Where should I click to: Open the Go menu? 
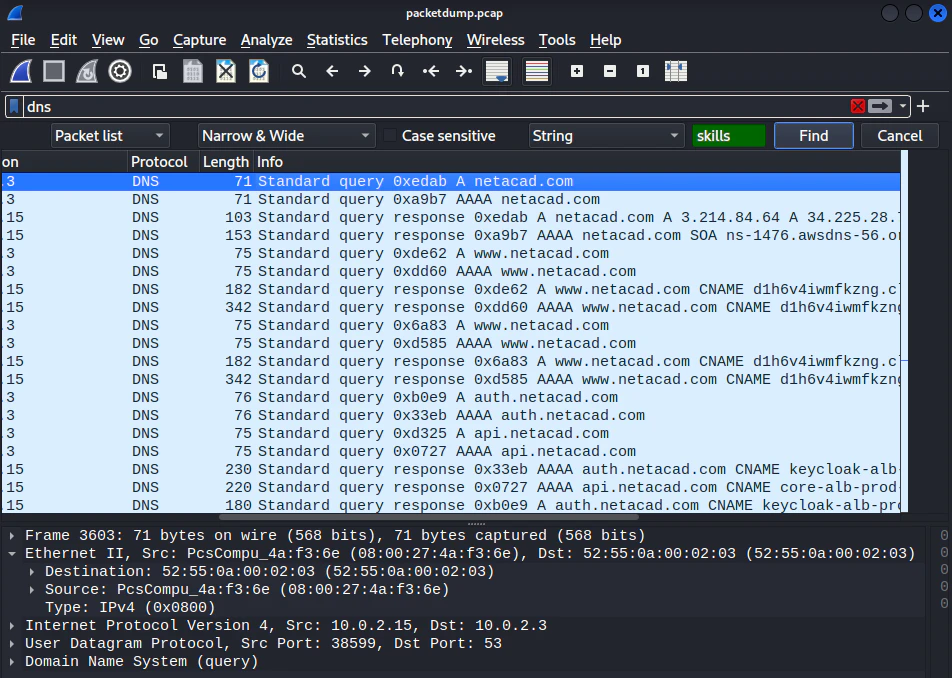coord(149,40)
